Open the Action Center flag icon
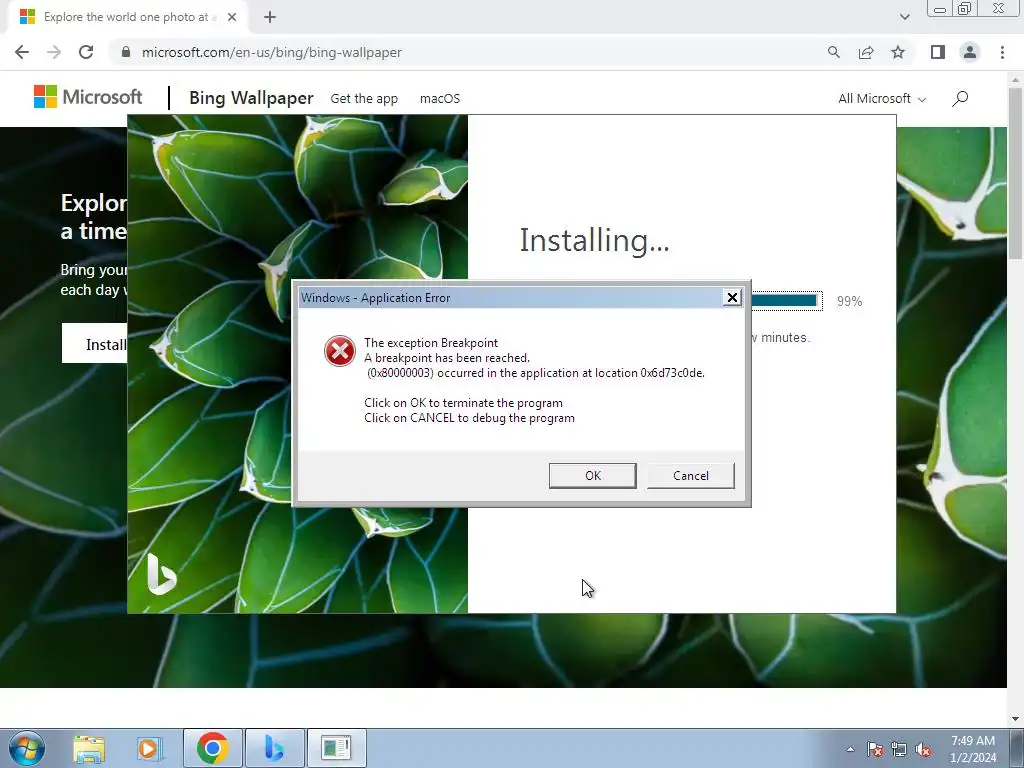The height and width of the screenshot is (768, 1024). click(875, 749)
